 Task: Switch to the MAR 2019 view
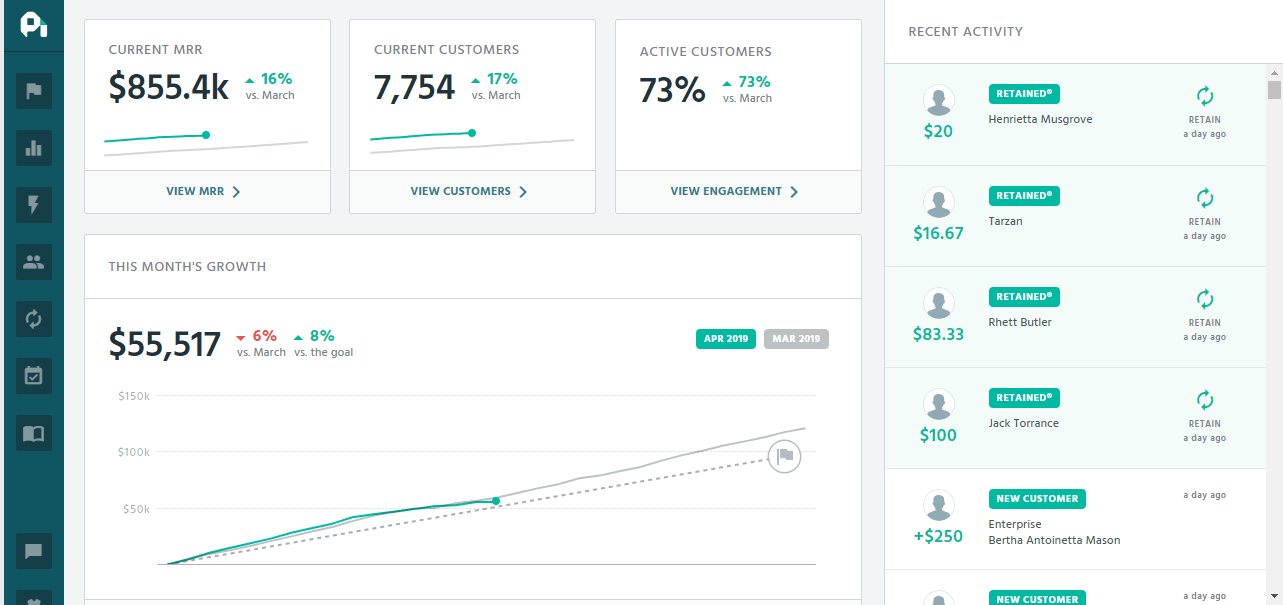pyautogui.click(x=796, y=339)
